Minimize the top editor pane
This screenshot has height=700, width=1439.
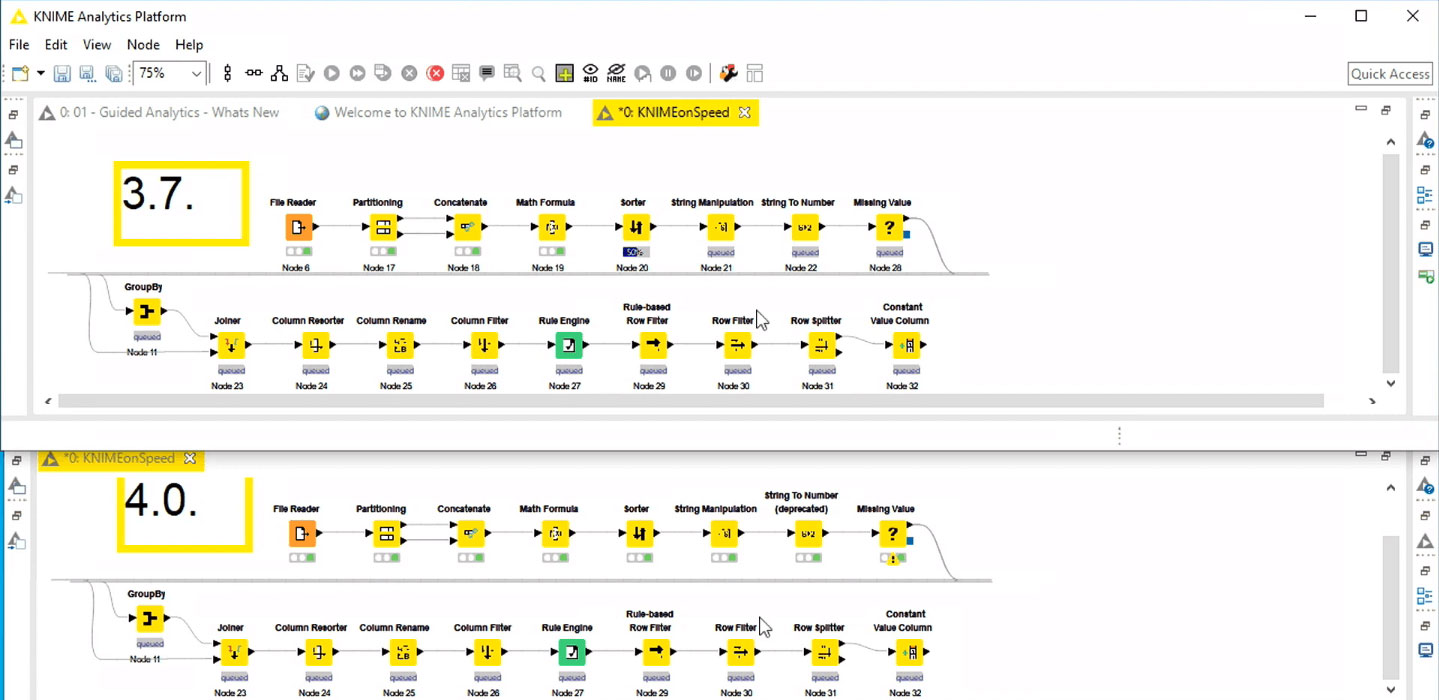coord(1360,109)
